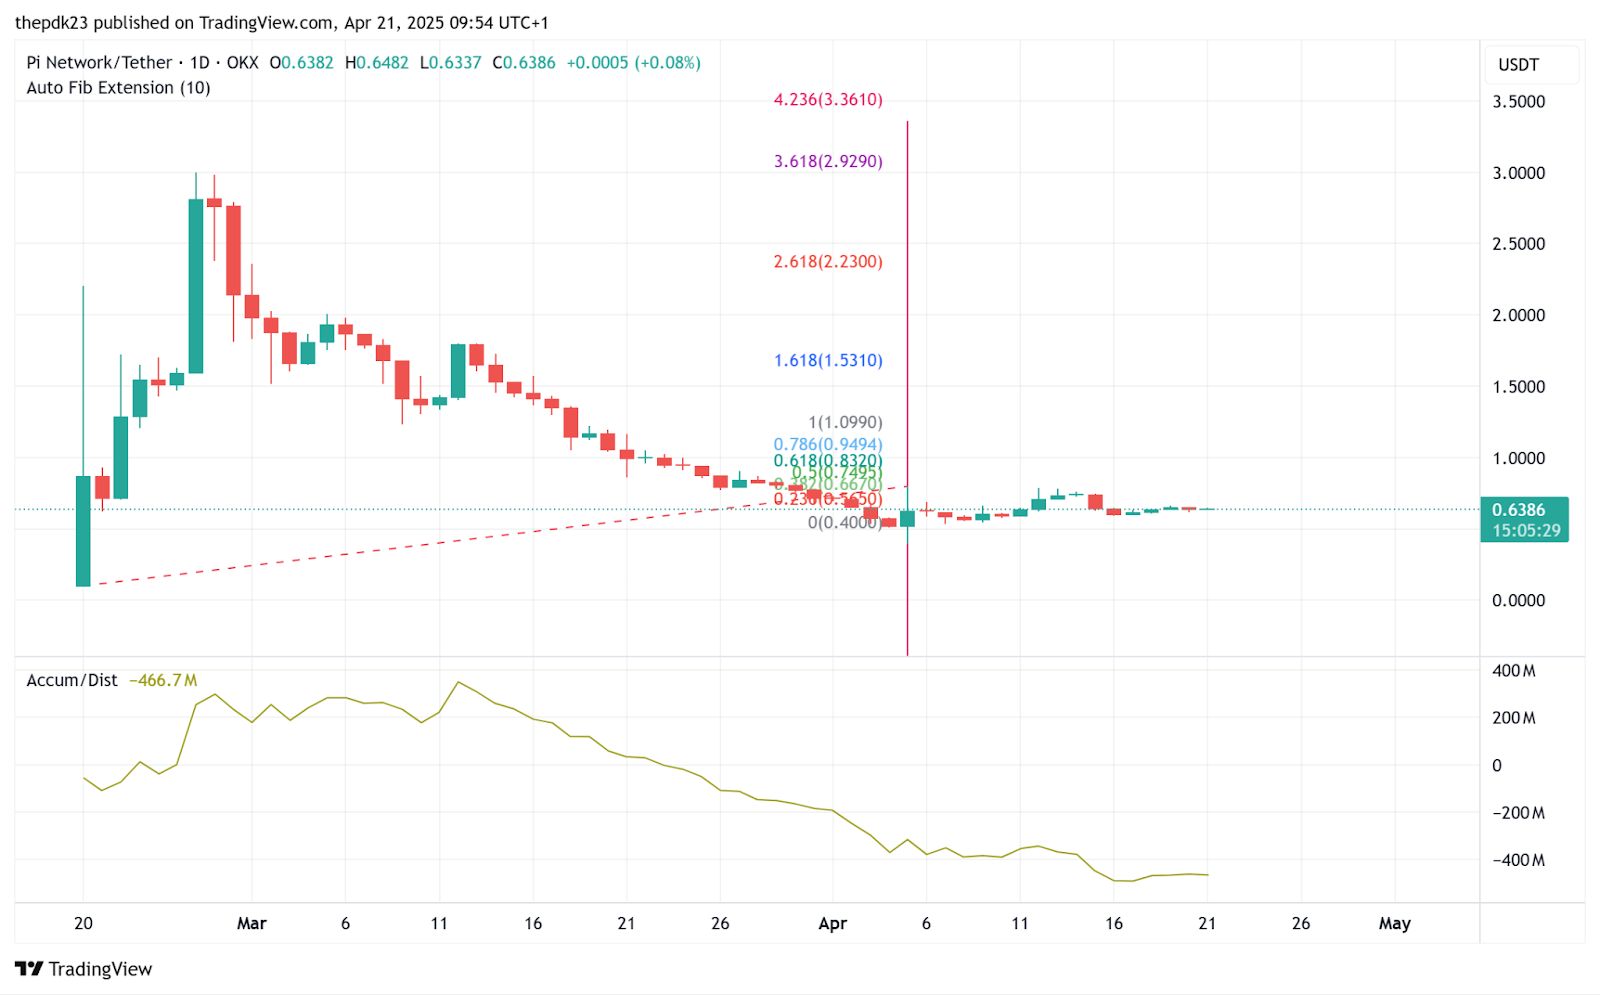Select the 1.618(1.5310) Fib level label
Image resolution: width=1600 pixels, height=995 pixels.
point(828,361)
